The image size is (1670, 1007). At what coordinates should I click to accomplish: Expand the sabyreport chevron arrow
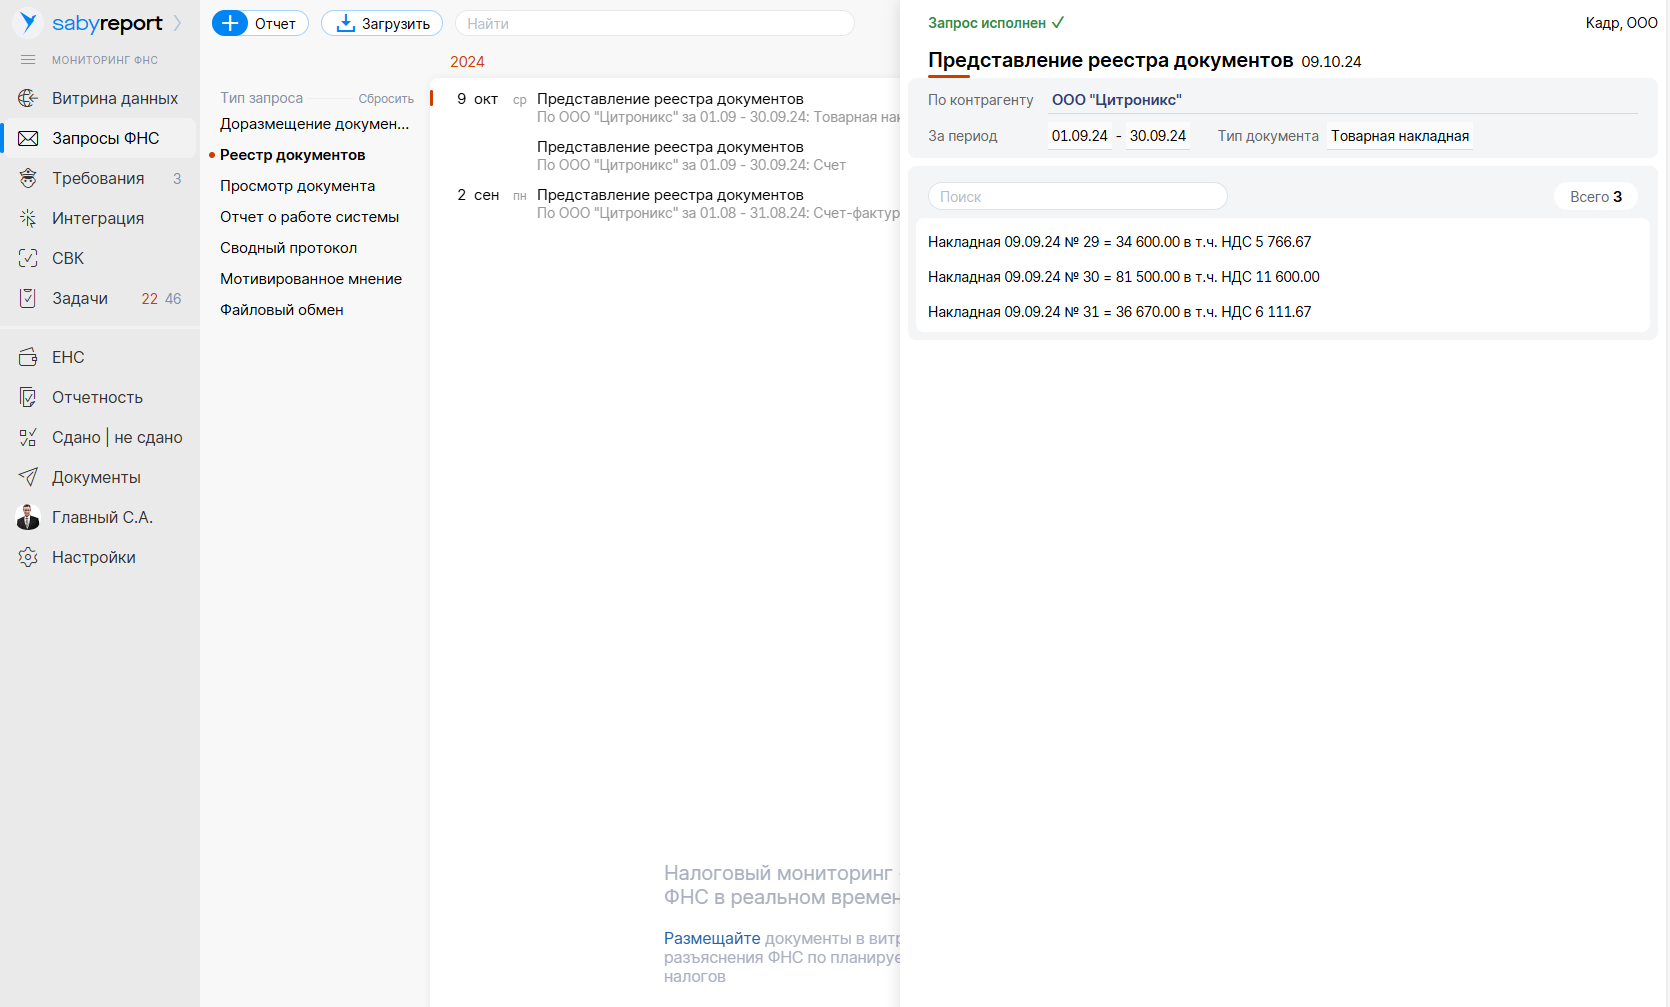[x=178, y=23]
